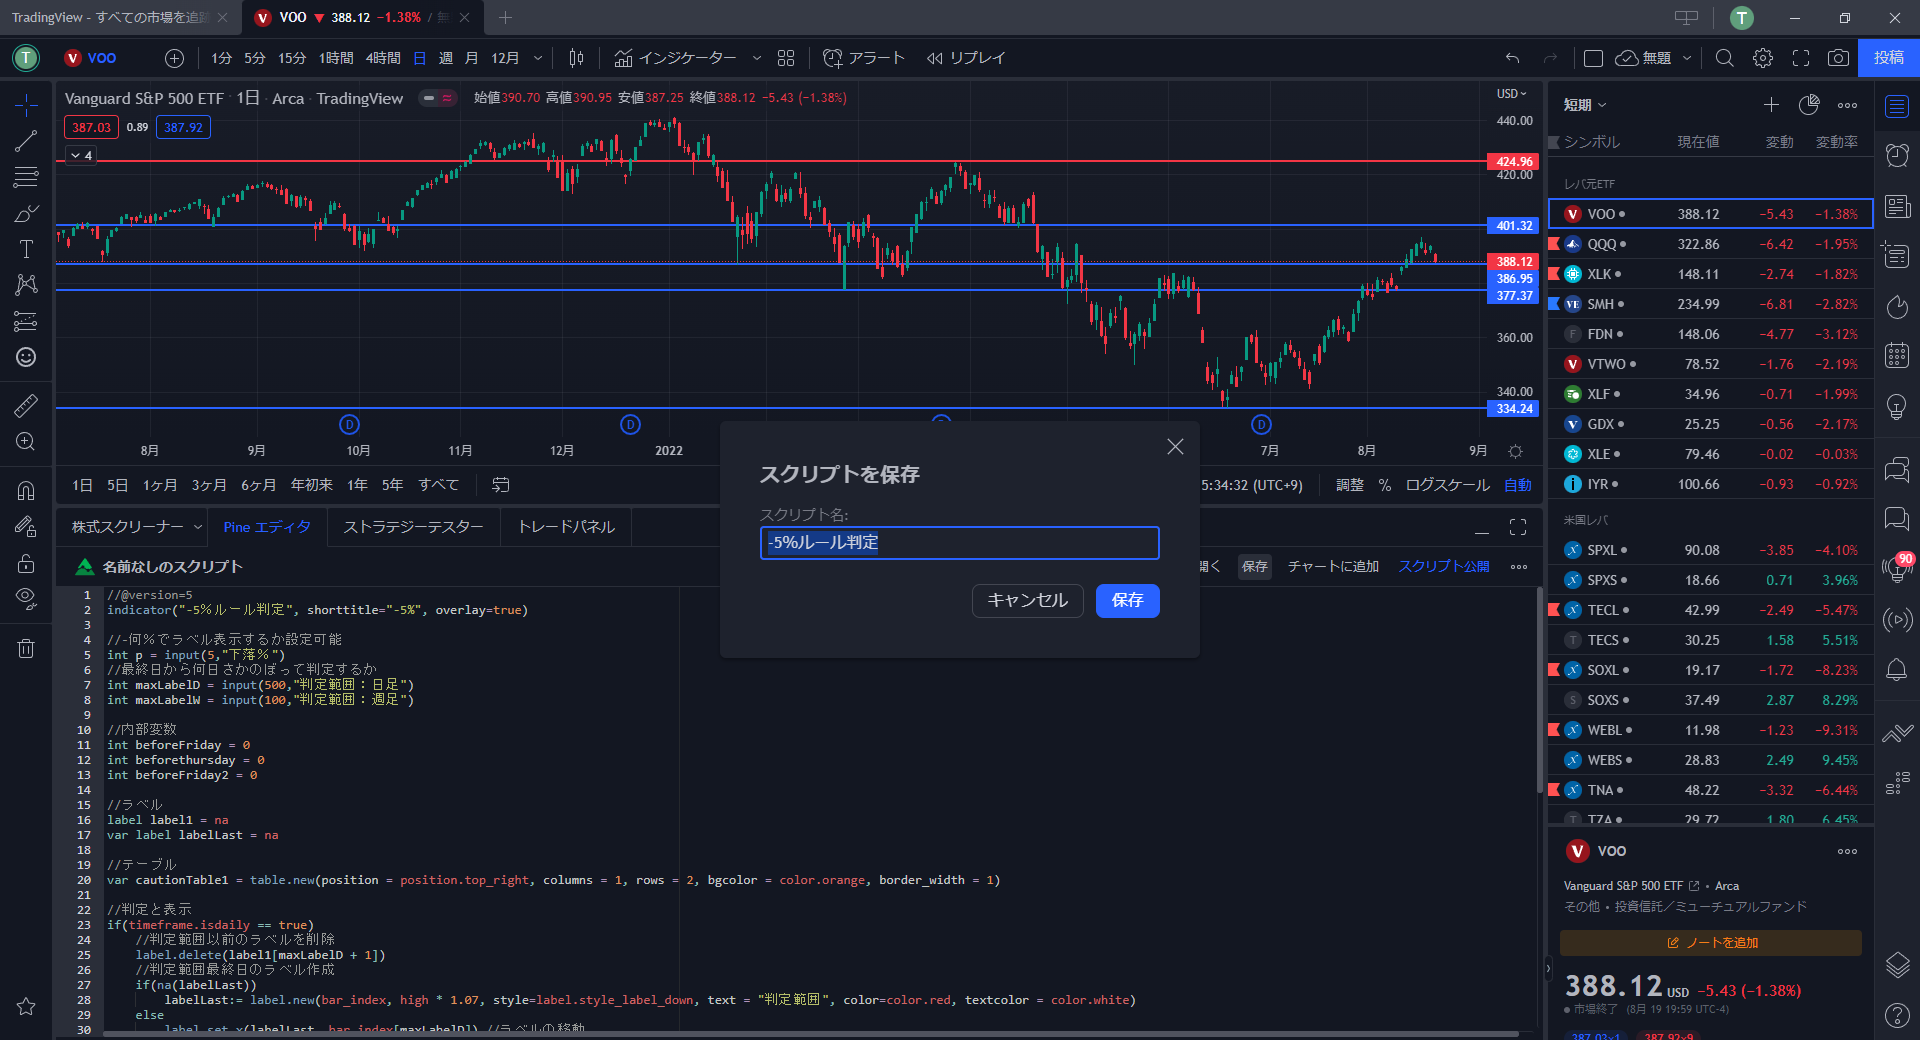Select the text annotation tool
The image size is (1920, 1040).
tap(26, 249)
